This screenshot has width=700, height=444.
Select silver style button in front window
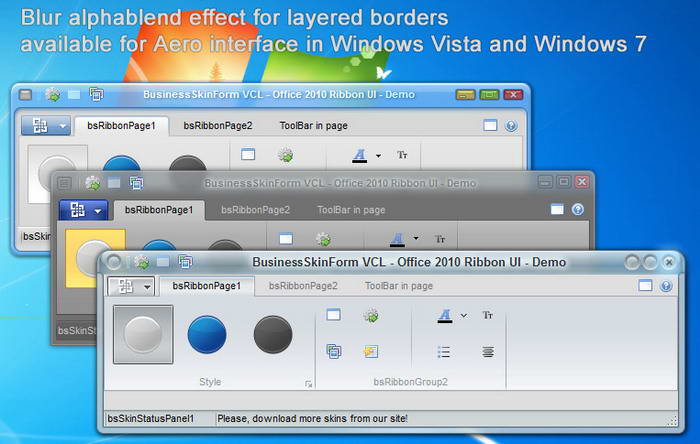(x=143, y=335)
